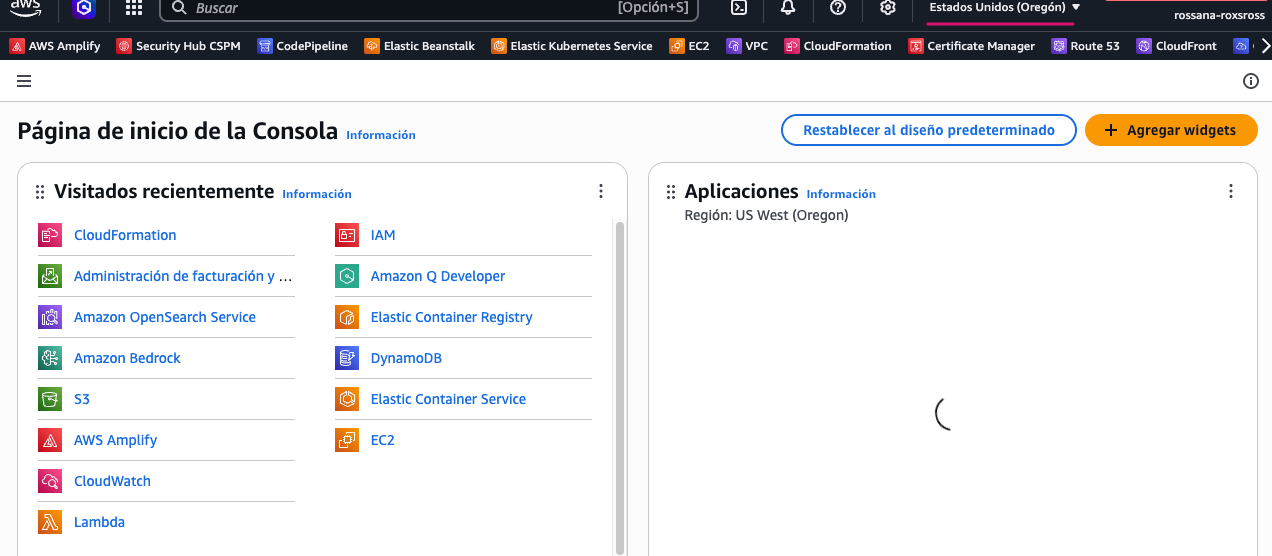Screen dimensions: 1272x556
Task: Click the billing administration icon
Action: click(x=50, y=276)
